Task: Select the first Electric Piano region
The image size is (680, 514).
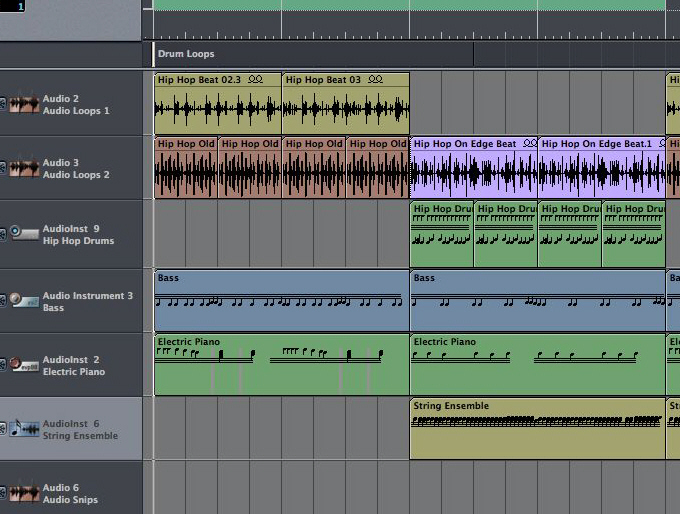Action: [x=282, y=364]
